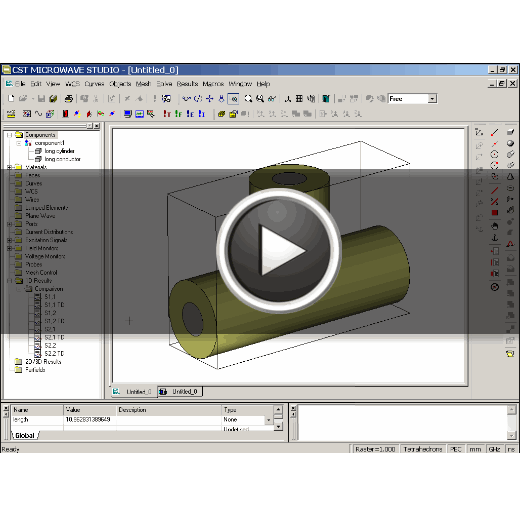The image size is (520, 520).
Task: Create a sphere shape from side toolbar
Action: pyautogui.click(x=510, y=143)
